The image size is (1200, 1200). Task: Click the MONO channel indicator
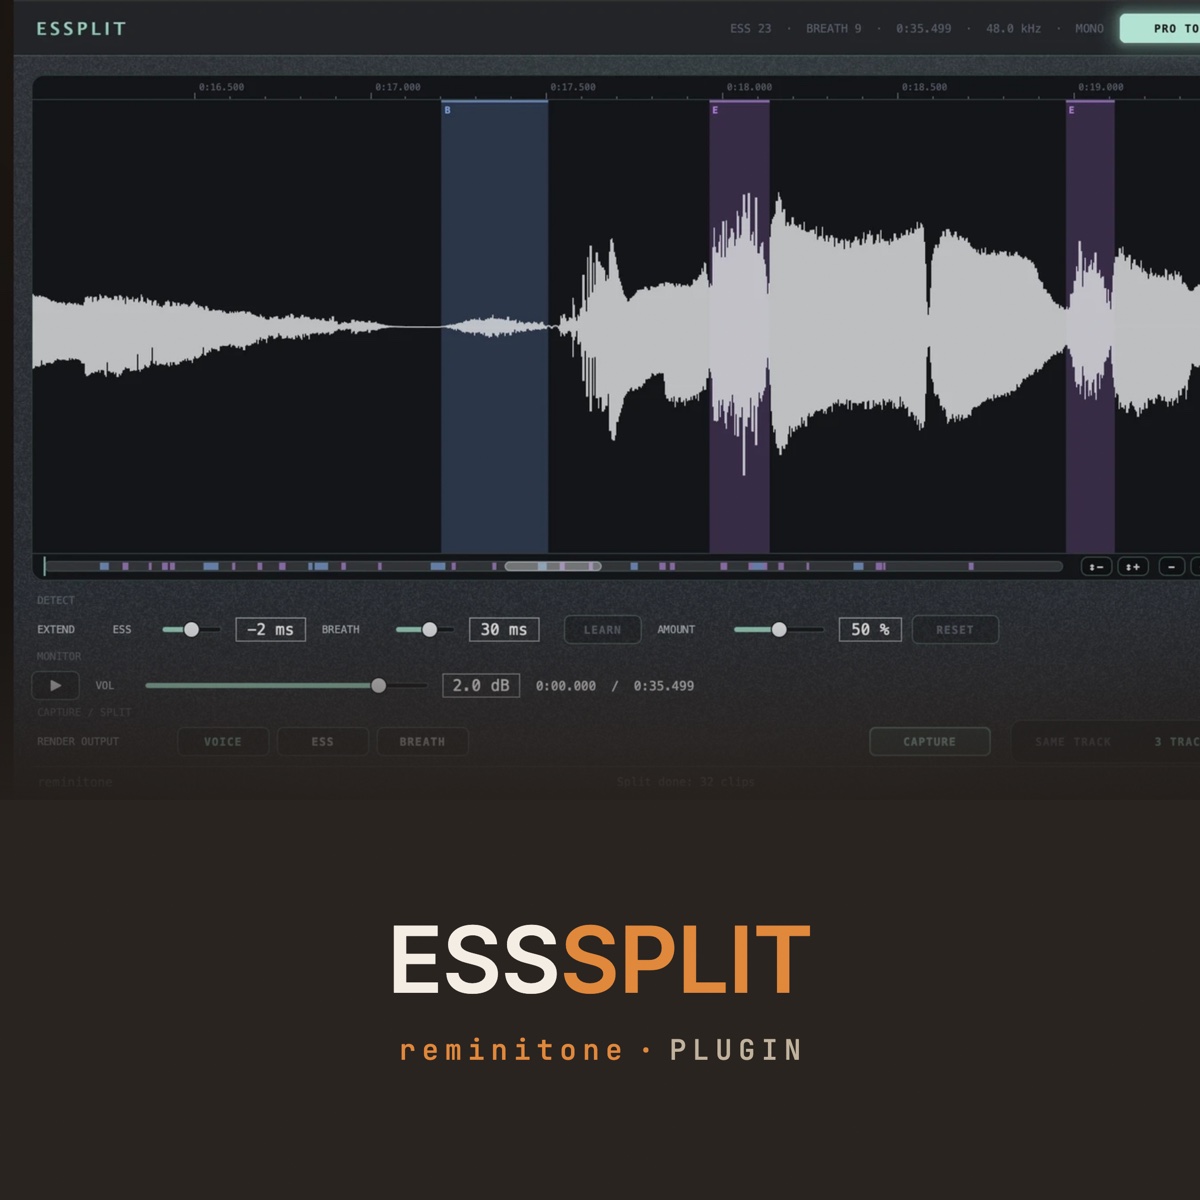click(1090, 29)
